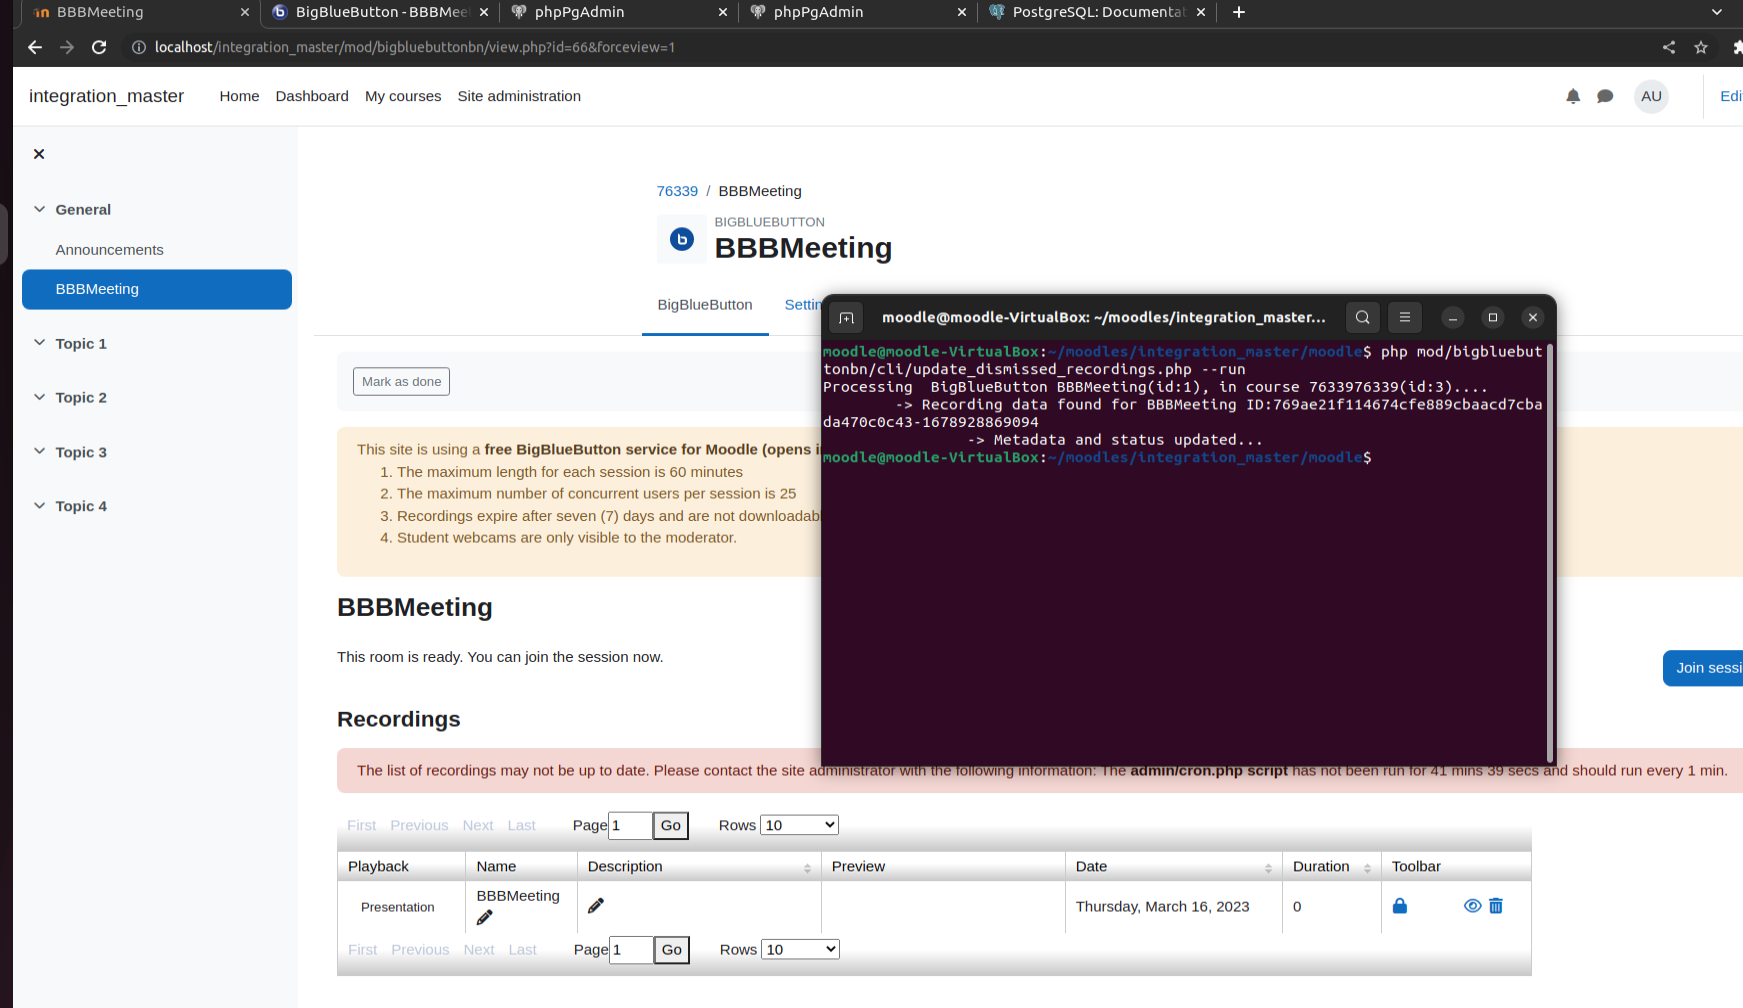Viewport: 1743px width, 1008px height.
Task: Click the top Page number input field
Action: (x=630, y=825)
